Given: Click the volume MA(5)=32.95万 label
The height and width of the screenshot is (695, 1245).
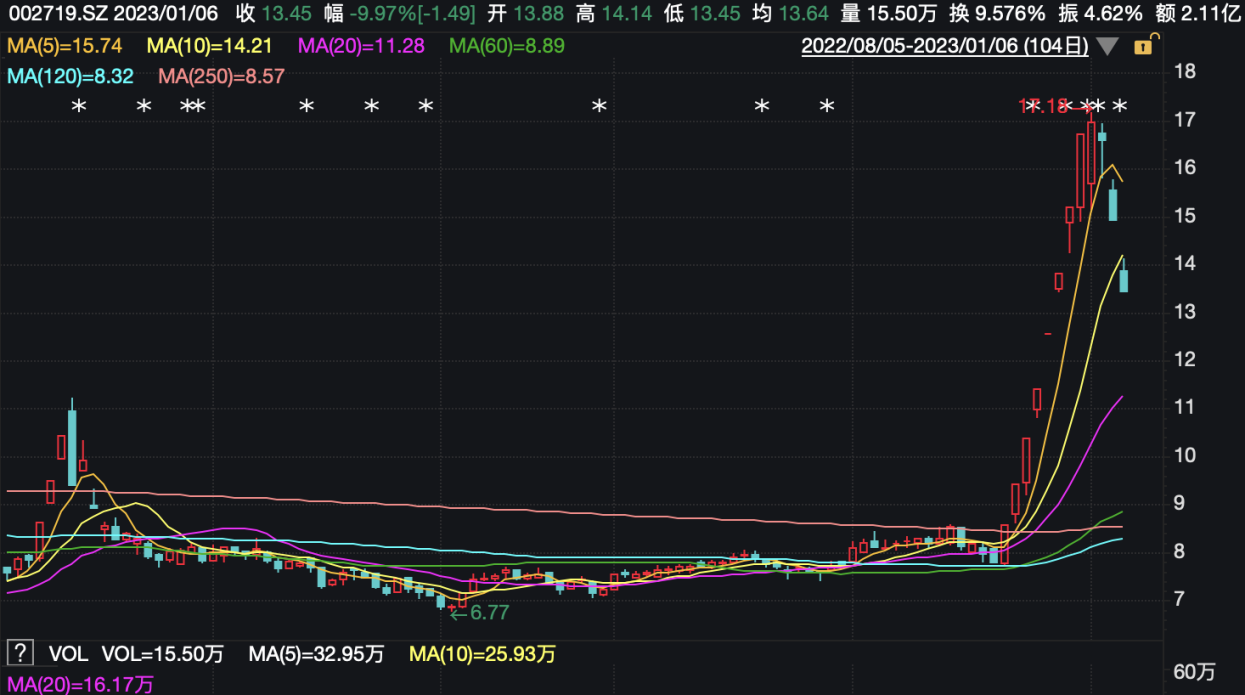Looking at the screenshot, I should [317, 654].
